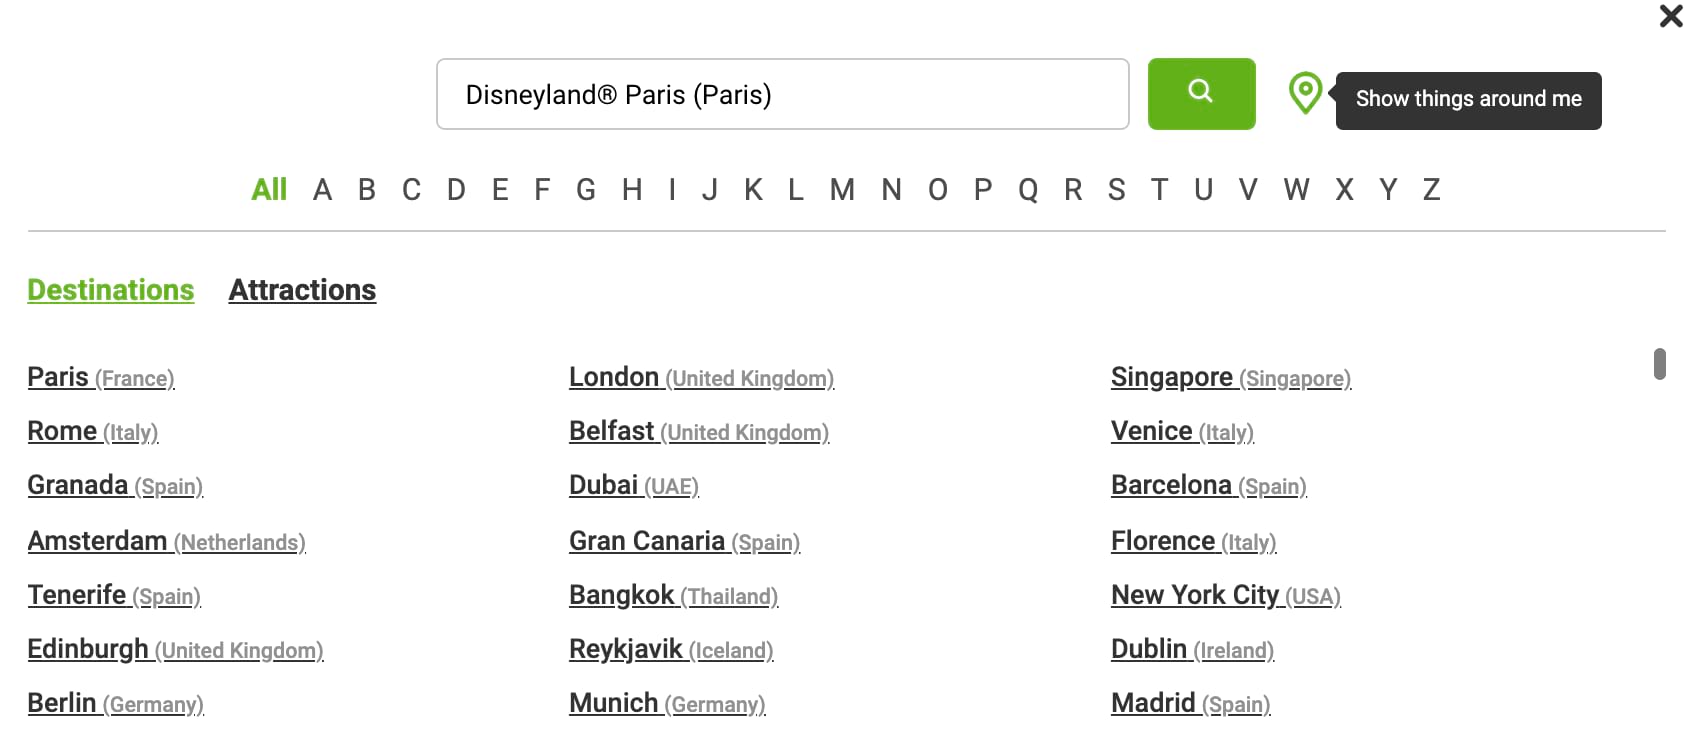
Task: Select the Destinations tab
Action: click(x=111, y=290)
